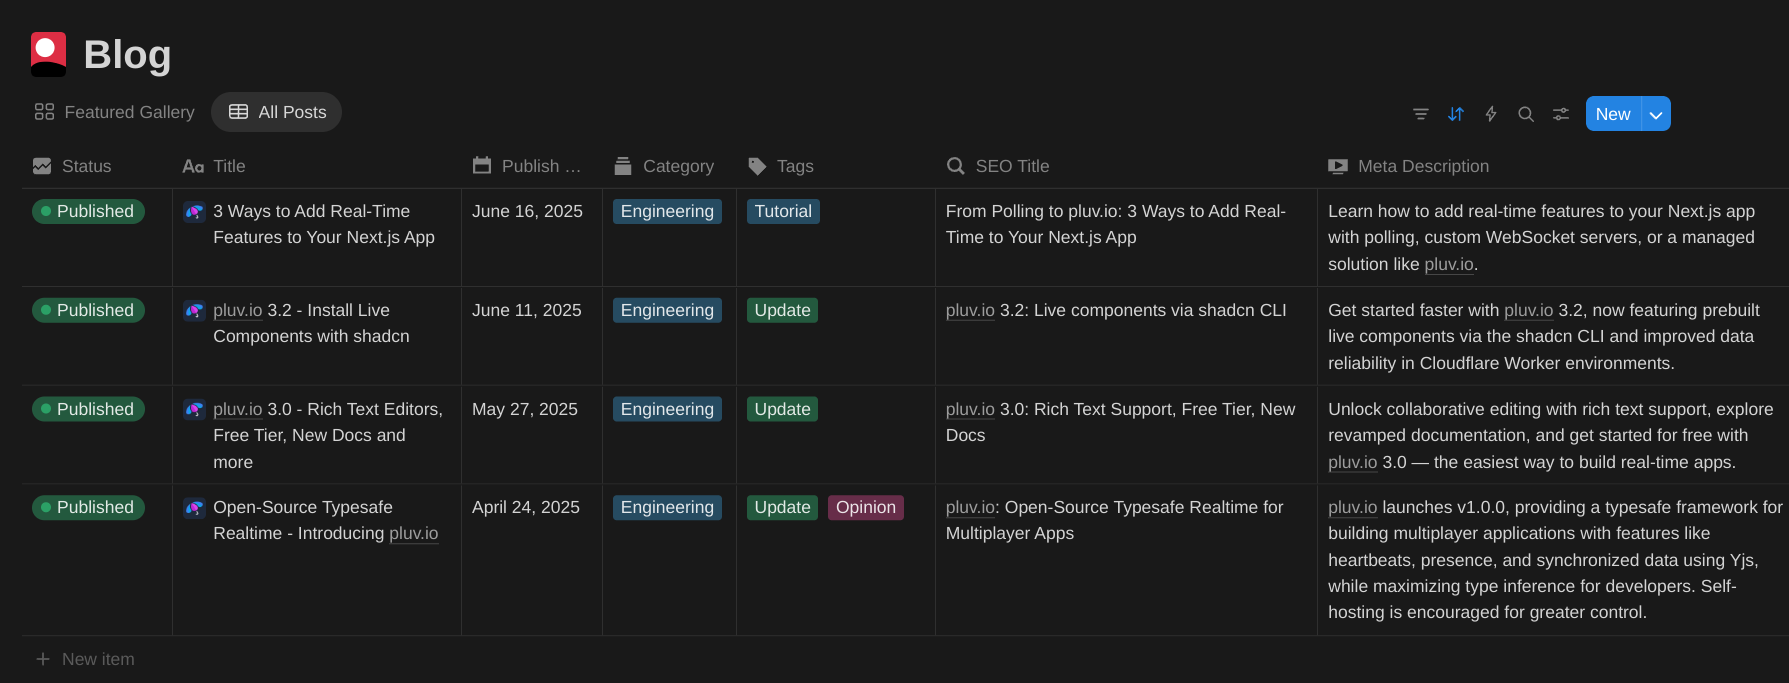
Task: Click Published status for June 11 post
Action: (x=88, y=310)
